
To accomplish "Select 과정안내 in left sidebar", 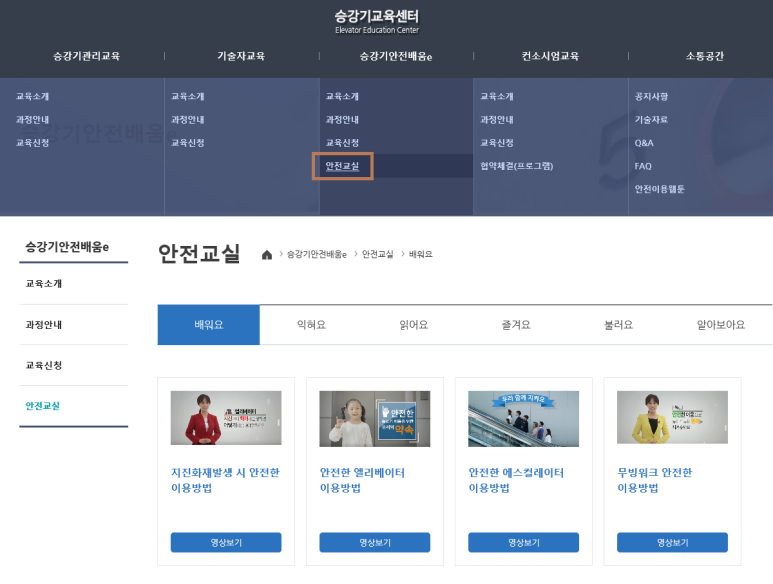I will [44, 325].
